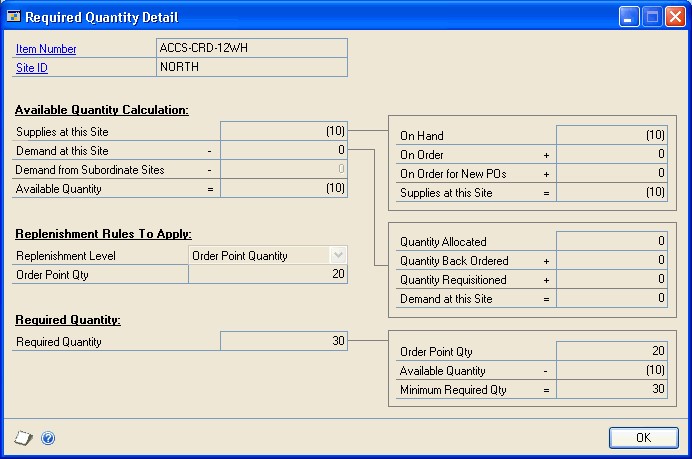Viewport: 692px width, 459px height.
Task: Open the Item Number link
Action: [x=46, y=49]
